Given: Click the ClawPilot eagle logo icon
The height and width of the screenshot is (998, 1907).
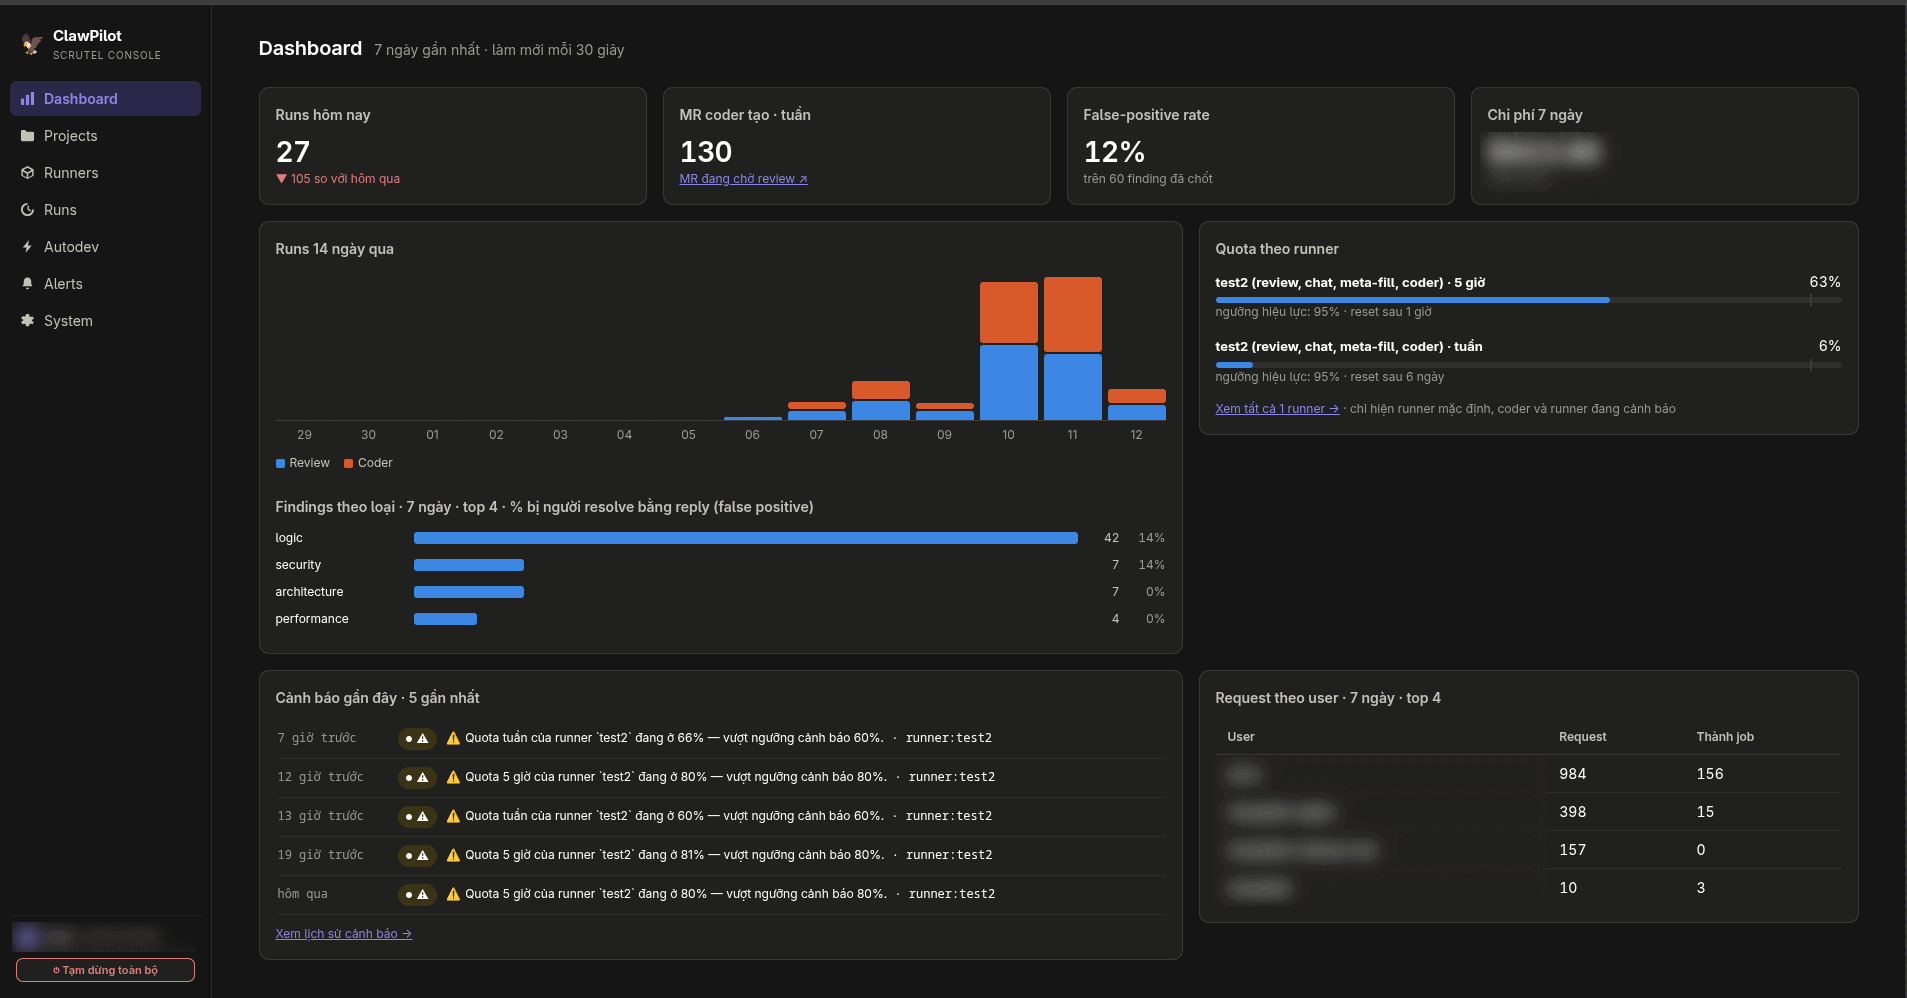Looking at the screenshot, I should pos(32,44).
